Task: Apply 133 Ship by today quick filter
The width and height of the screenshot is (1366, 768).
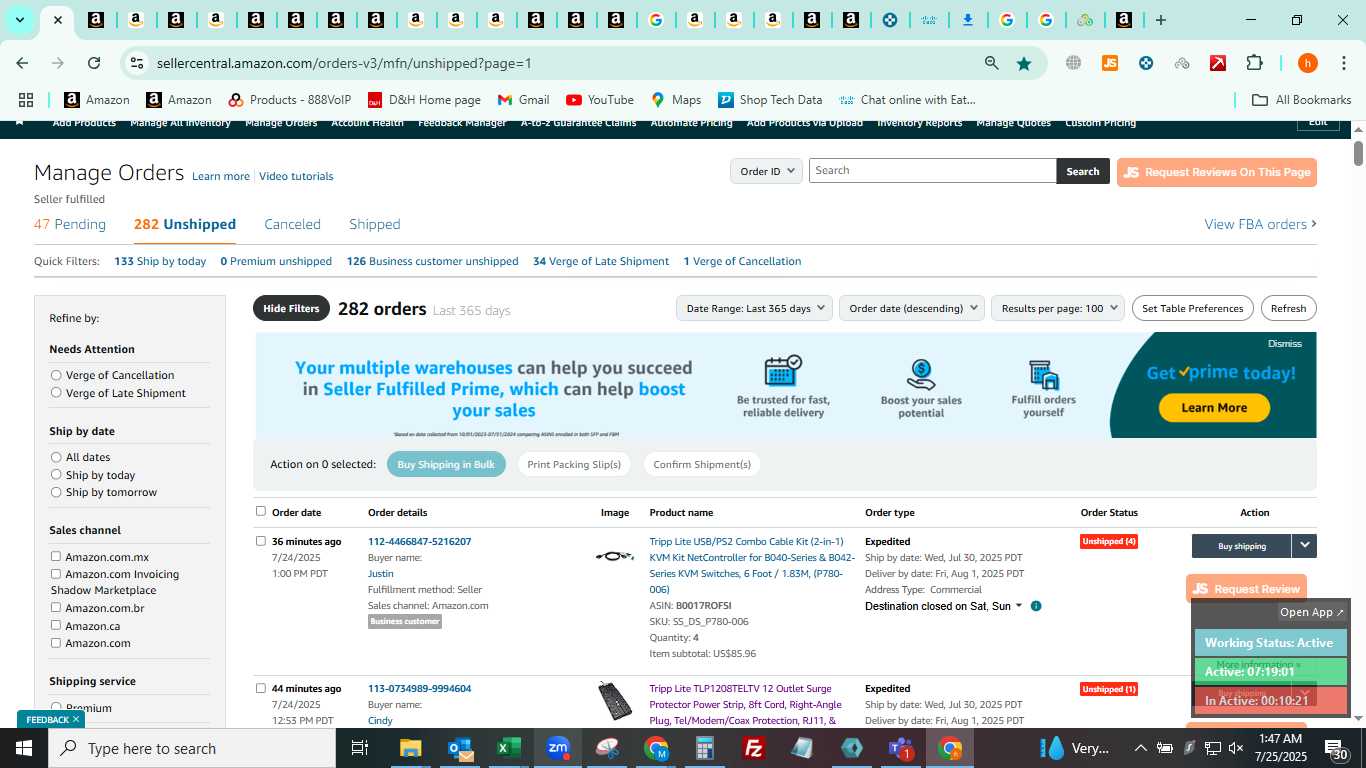Action: point(160,261)
